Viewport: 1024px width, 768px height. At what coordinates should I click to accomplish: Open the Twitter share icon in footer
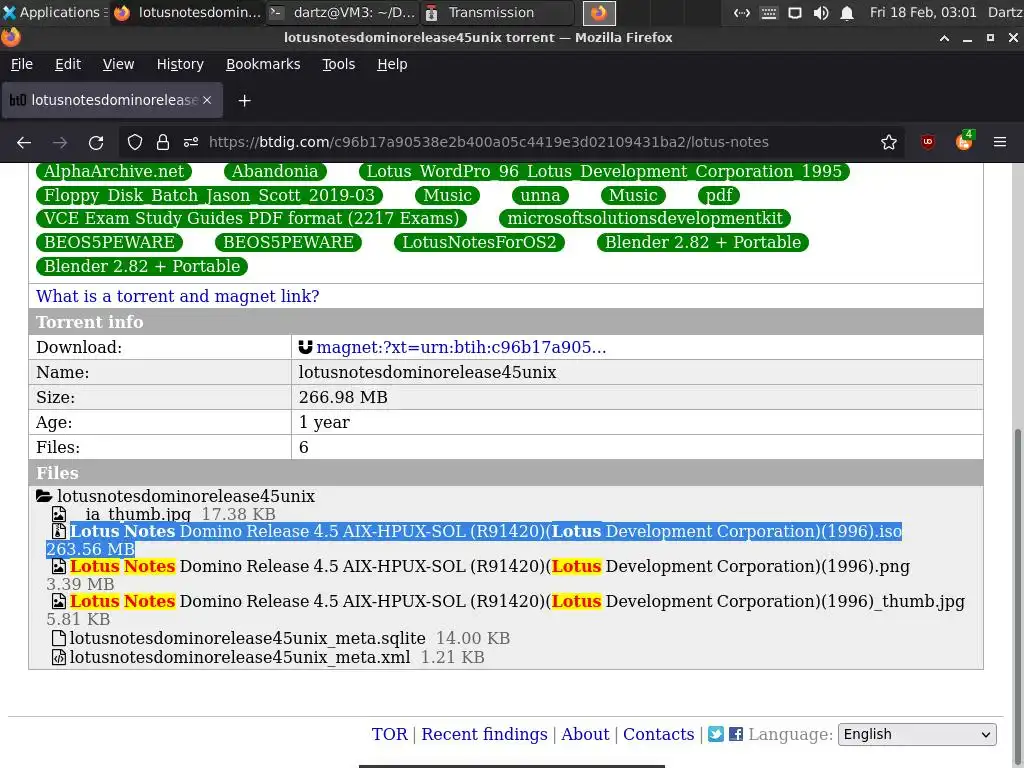click(x=716, y=734)
